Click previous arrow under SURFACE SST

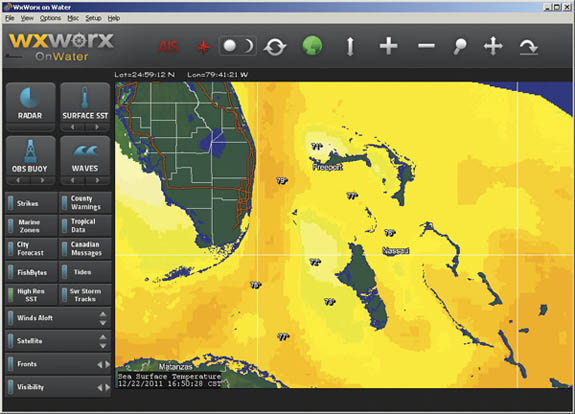73,127
